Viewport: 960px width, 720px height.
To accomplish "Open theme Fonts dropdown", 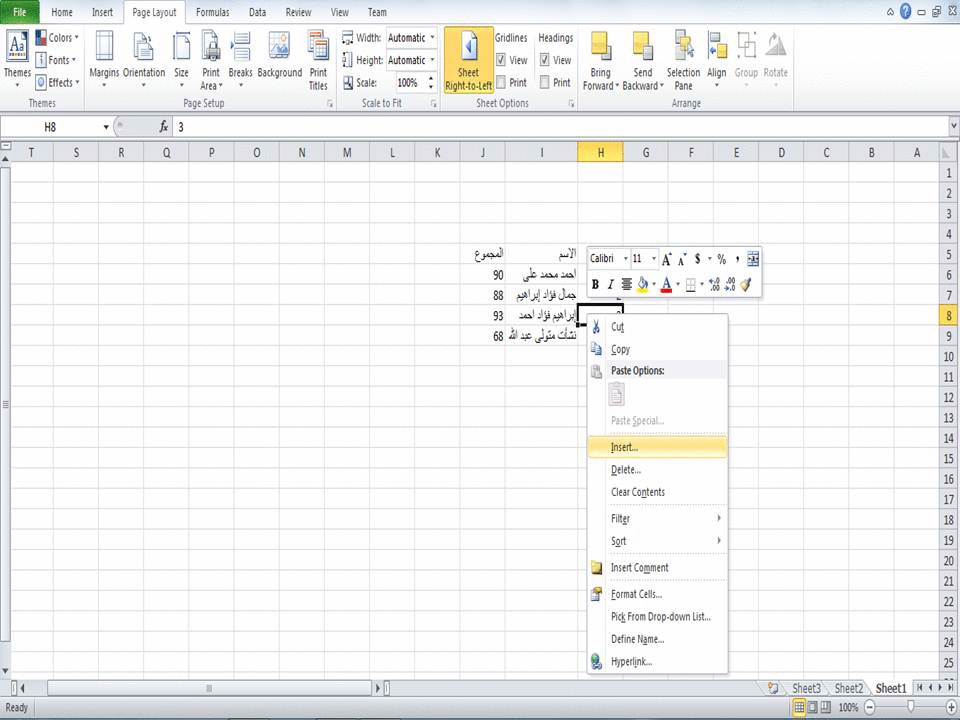I will click(x=56, y=60).
